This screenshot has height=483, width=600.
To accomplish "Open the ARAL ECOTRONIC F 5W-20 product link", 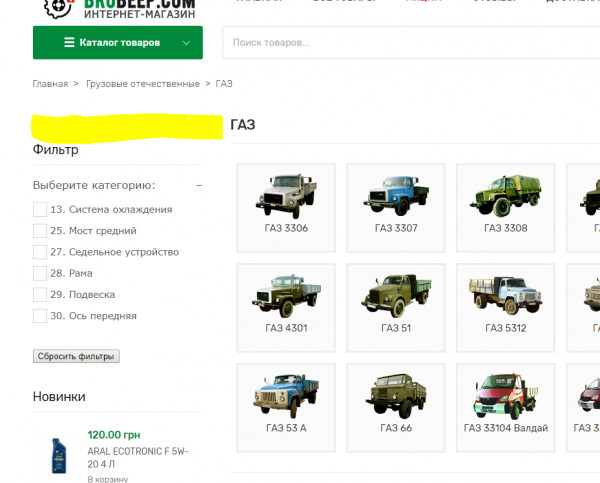I will pyautogui.click(x=138, y=458).
